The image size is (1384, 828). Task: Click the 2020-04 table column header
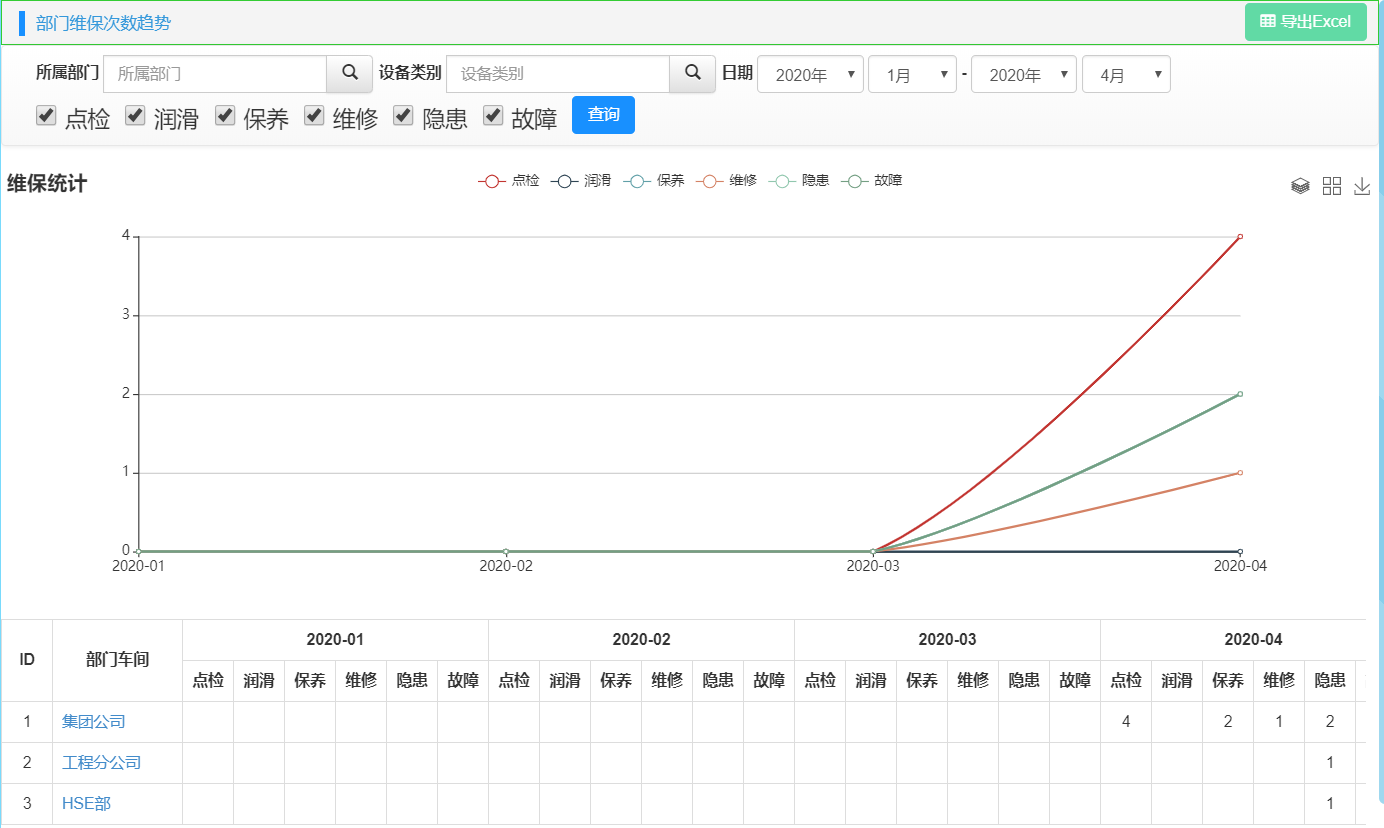[x=1233, y=640]
